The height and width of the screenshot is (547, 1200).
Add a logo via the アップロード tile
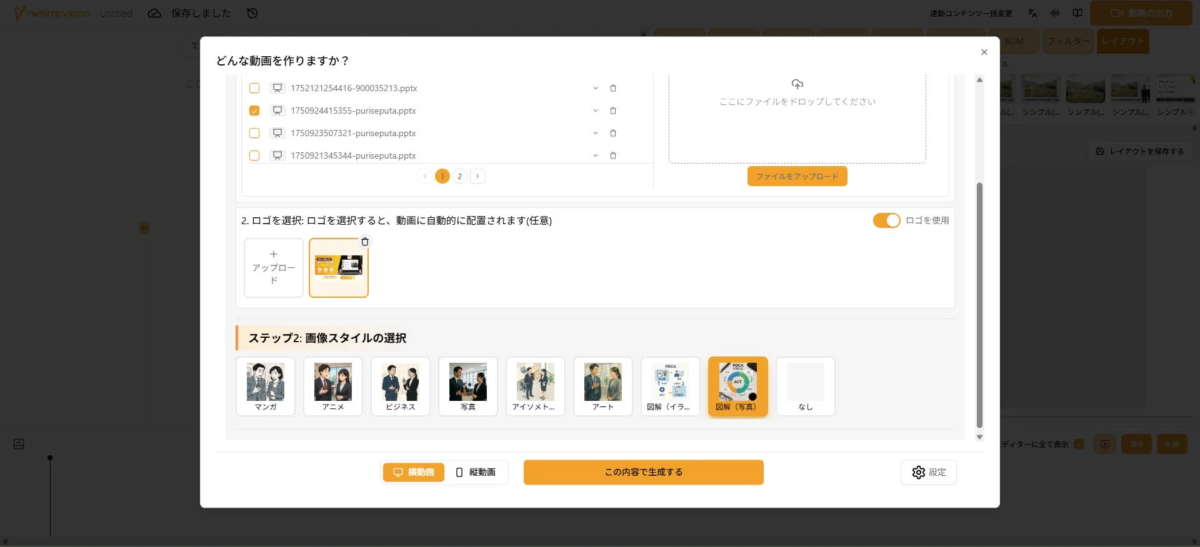pos(273,268)
